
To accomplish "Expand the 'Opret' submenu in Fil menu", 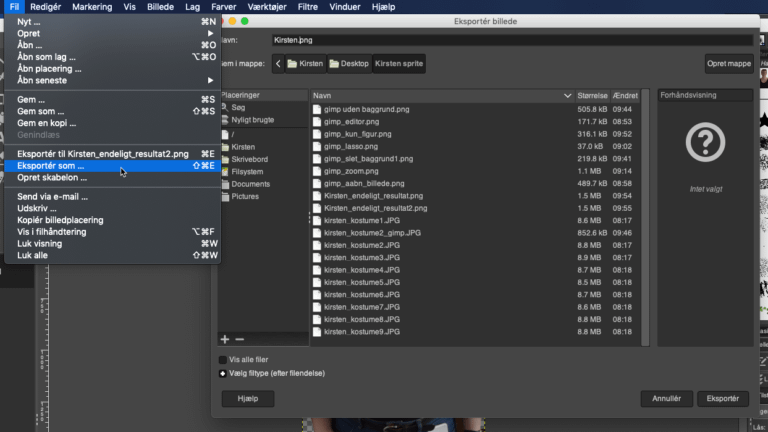I will pos(112,33).
